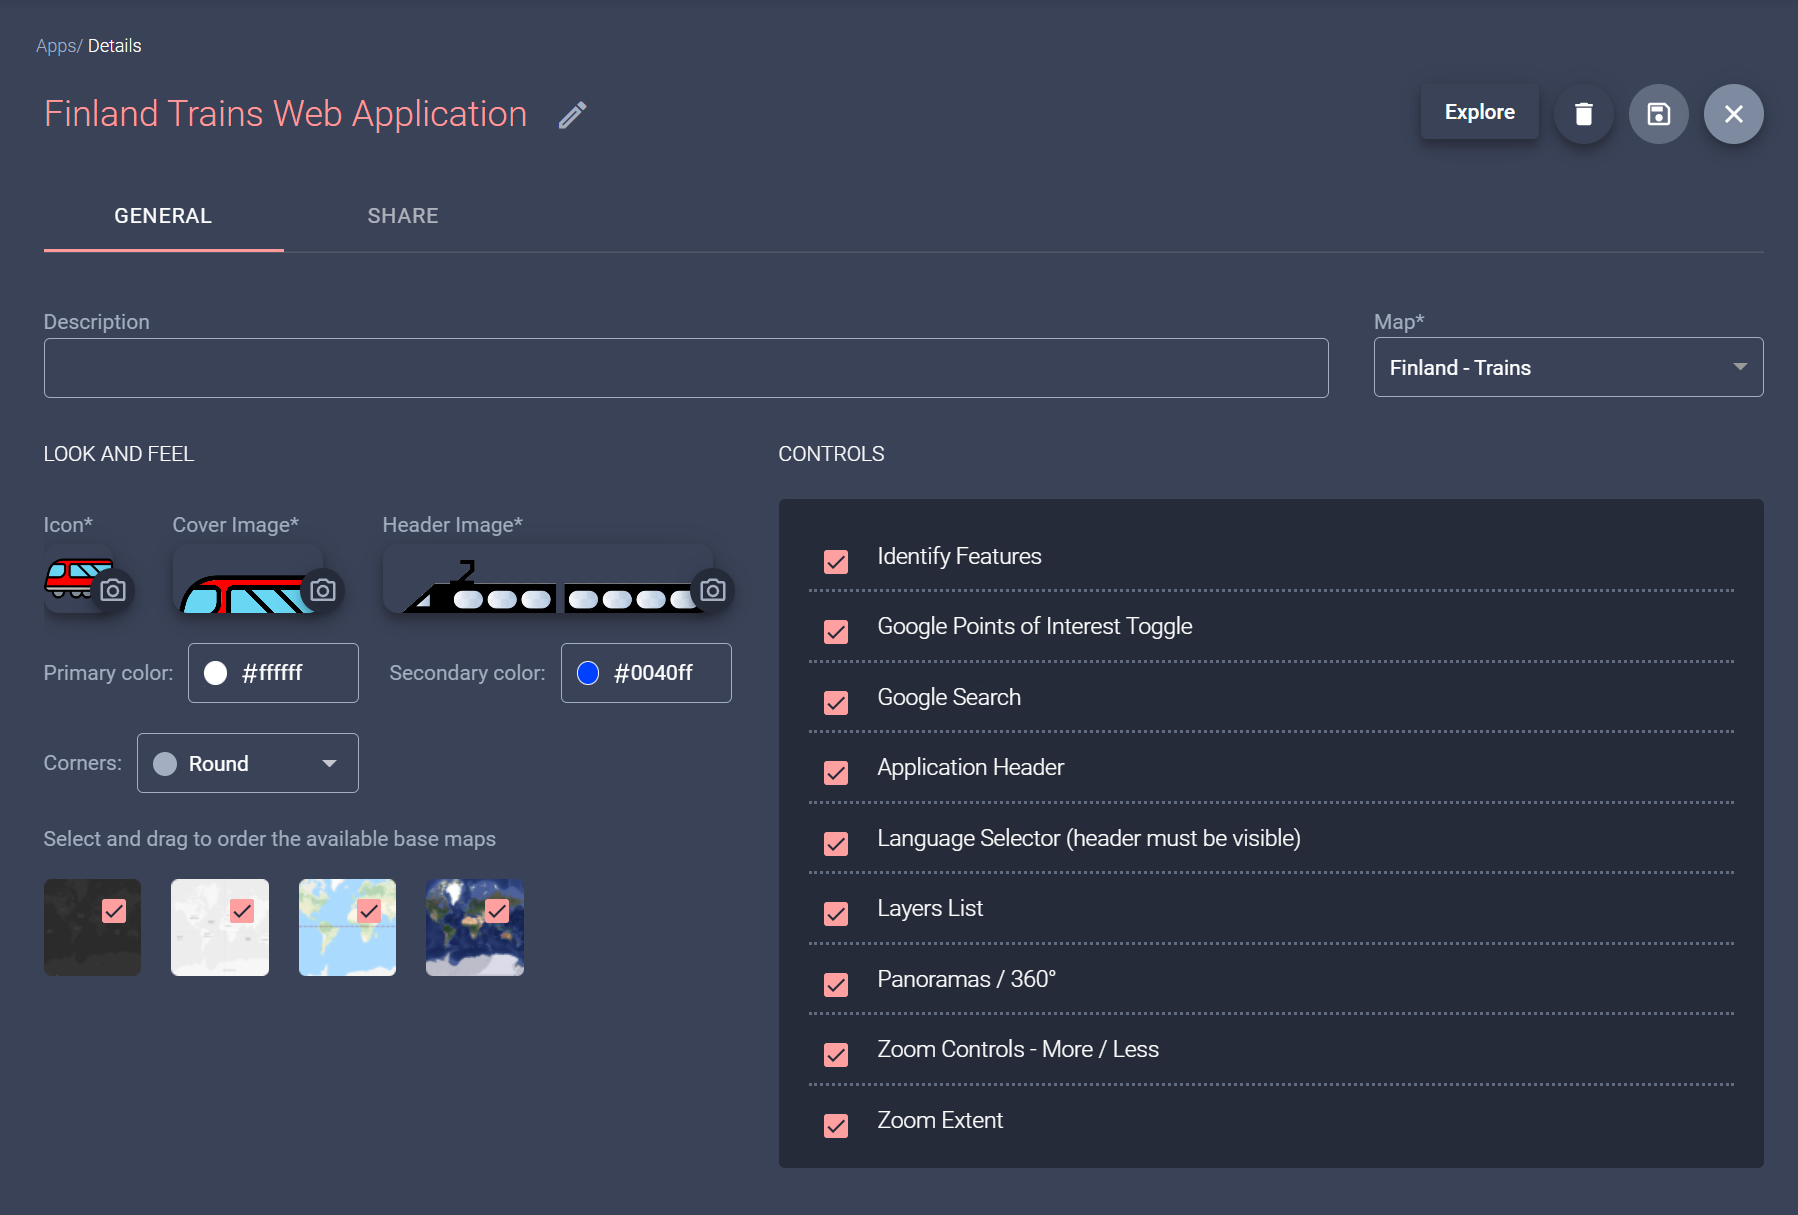Click inside the Description field
Screen dimensions: 1798x1215
[x=686, y=368]
